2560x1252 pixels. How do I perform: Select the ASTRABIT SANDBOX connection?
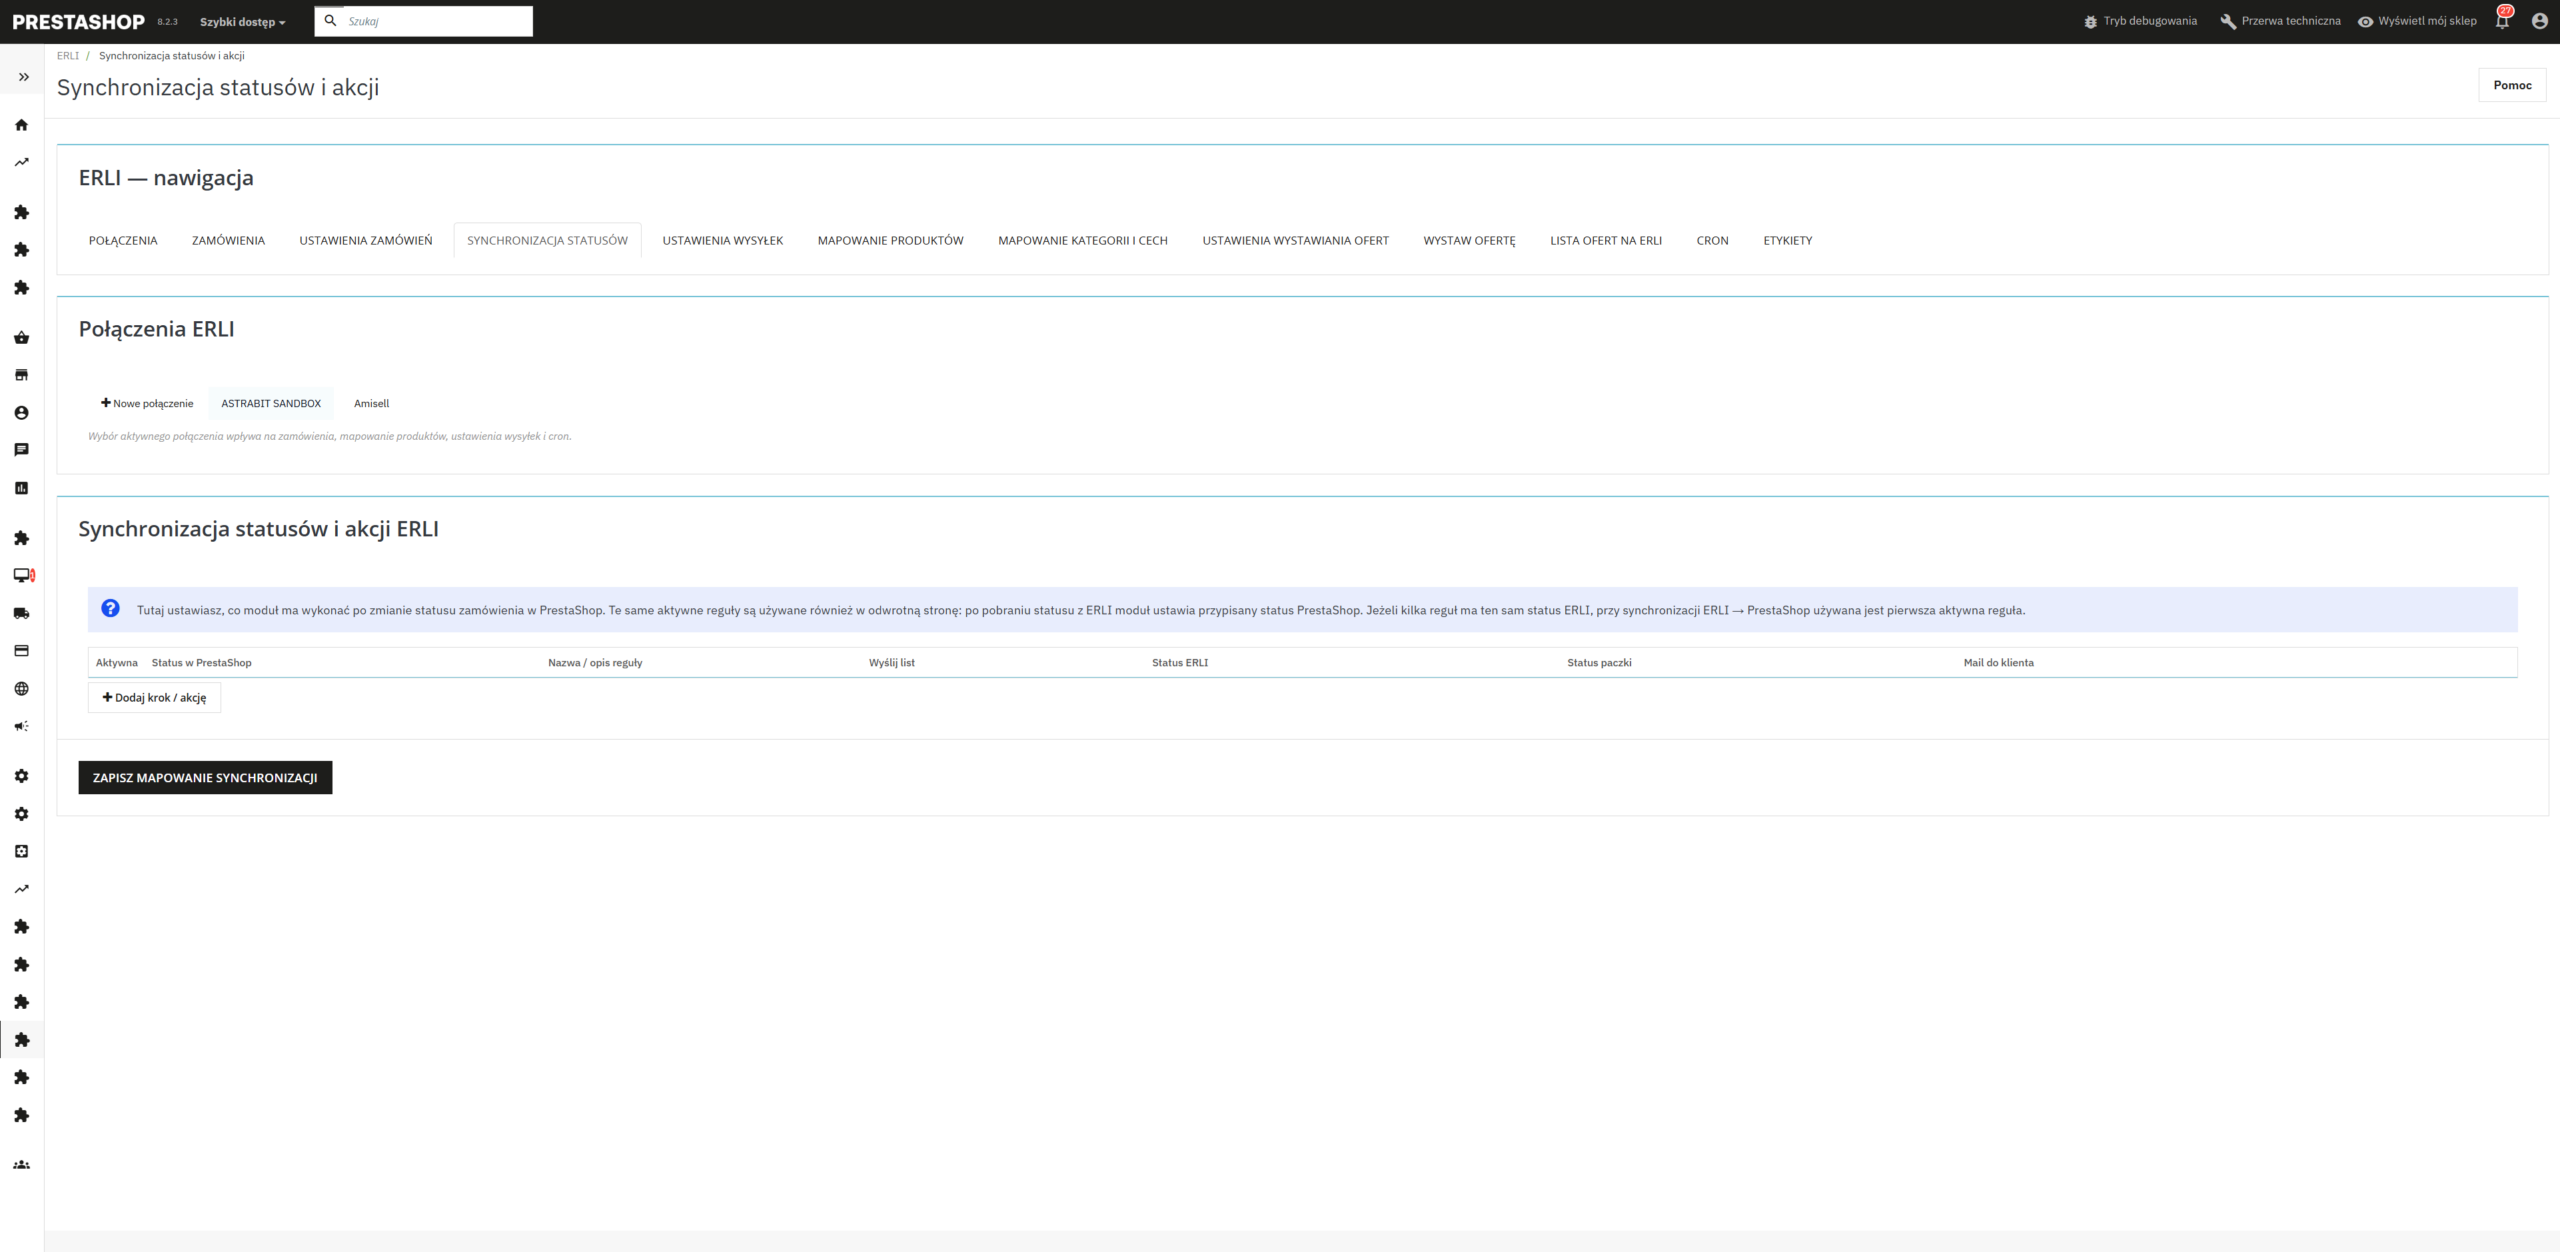(x=271, y=403)
